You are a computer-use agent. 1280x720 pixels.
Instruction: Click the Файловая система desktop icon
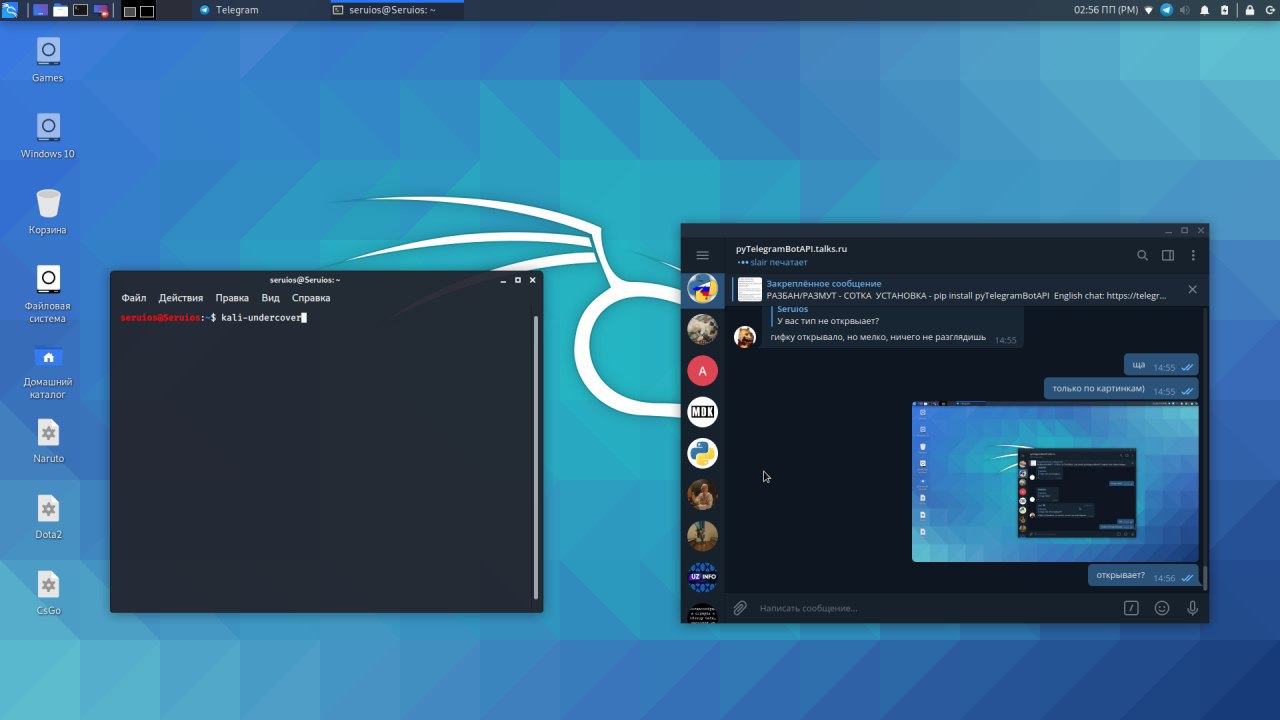click(x=47, y=295)
